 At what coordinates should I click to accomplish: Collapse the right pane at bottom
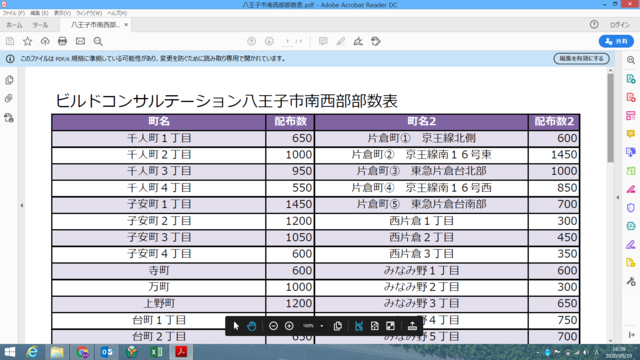[631, 335]
